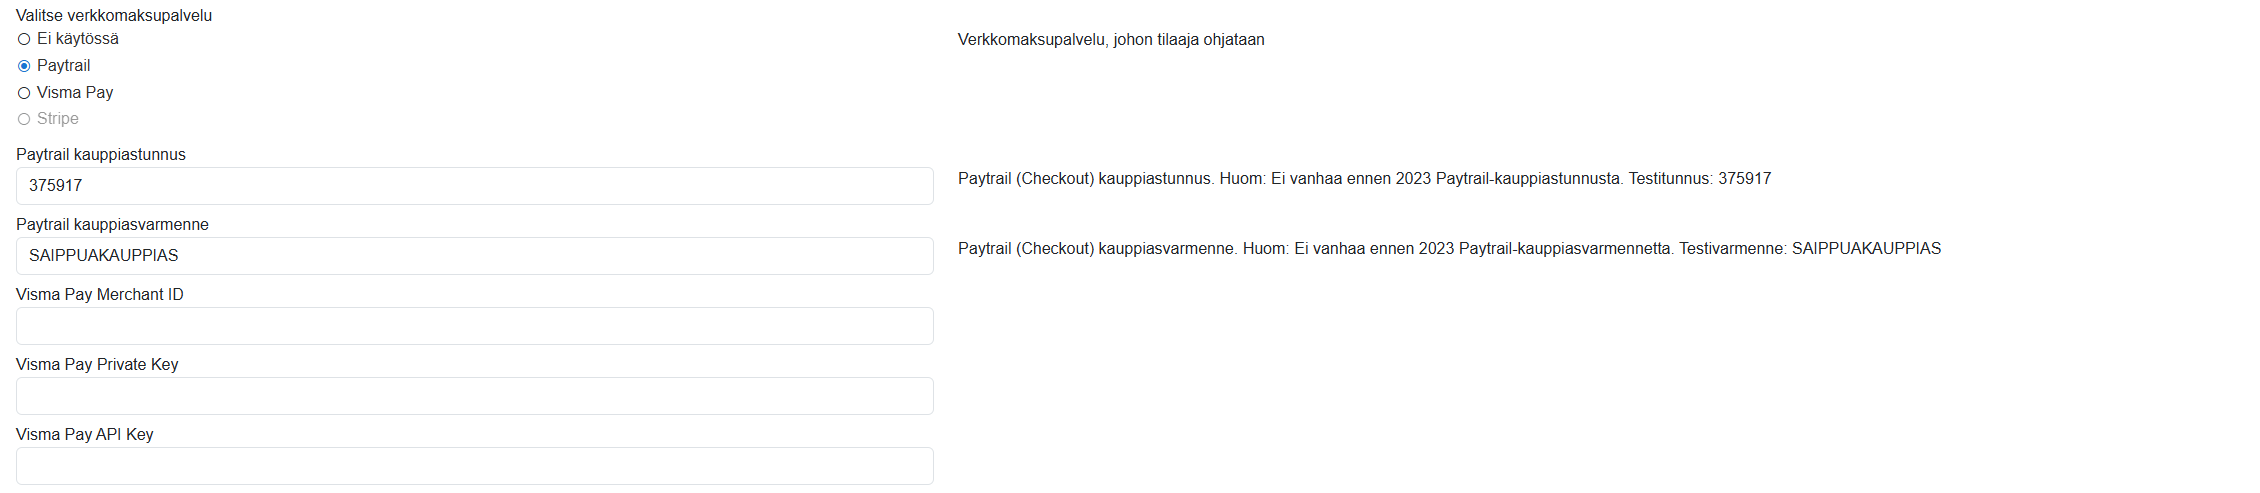The height and width of the screenshot is (493, 2260).
Task: Click the Paytrail kauppiastunnus field containing 375917
Action: pyautogui.click(x=474, y=186)
